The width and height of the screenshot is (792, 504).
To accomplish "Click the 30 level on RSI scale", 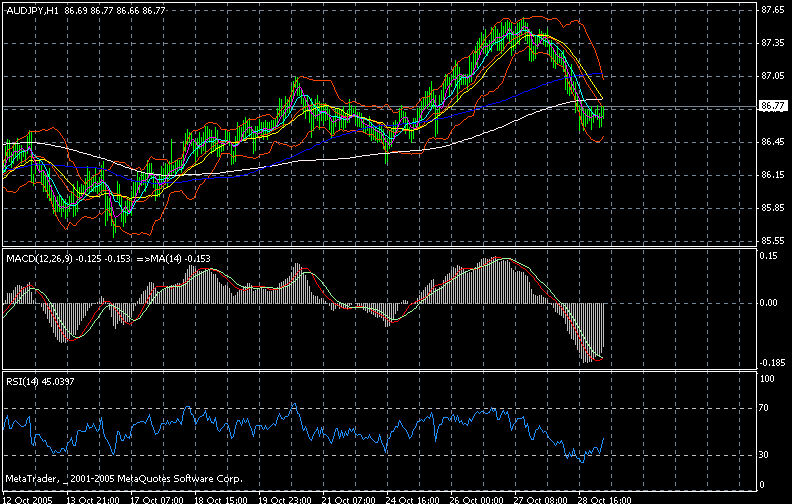I will point(765,455).
